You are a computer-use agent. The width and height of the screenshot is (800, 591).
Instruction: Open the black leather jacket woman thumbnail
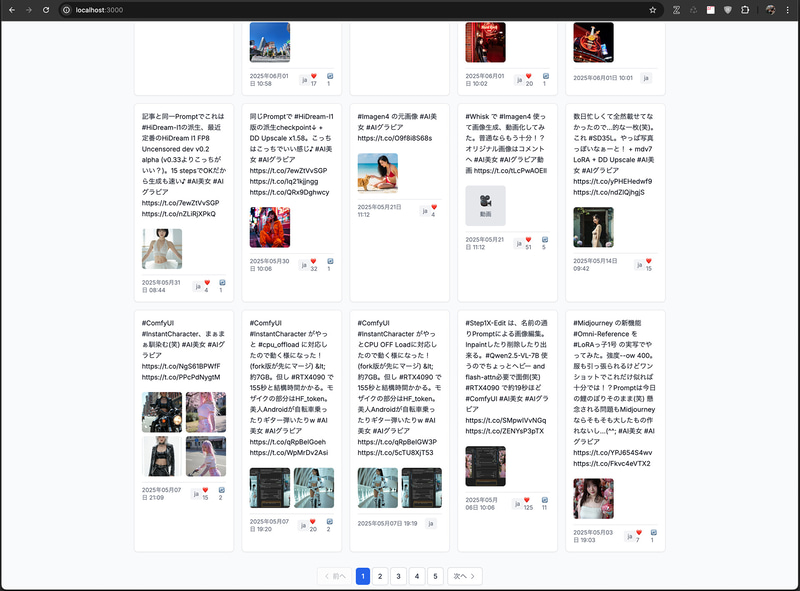[162, 456]
